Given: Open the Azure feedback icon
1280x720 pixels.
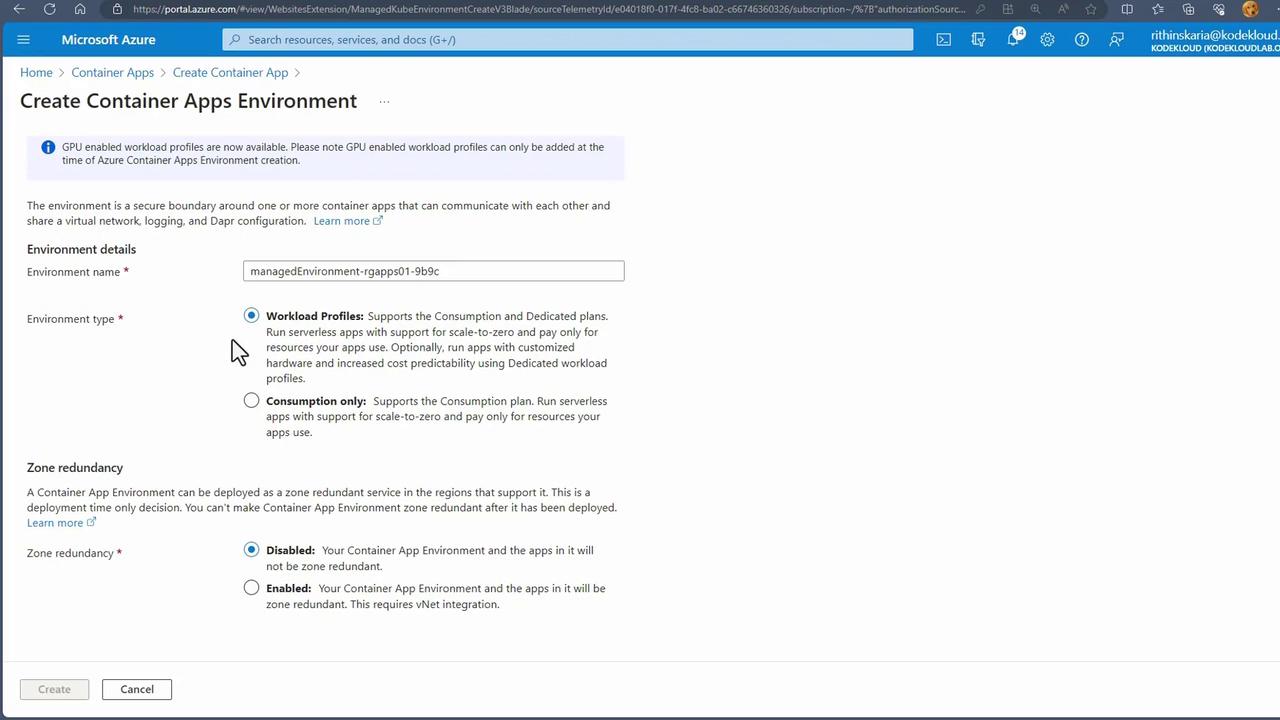Looking at the screenshot, I should [1116, 40].
